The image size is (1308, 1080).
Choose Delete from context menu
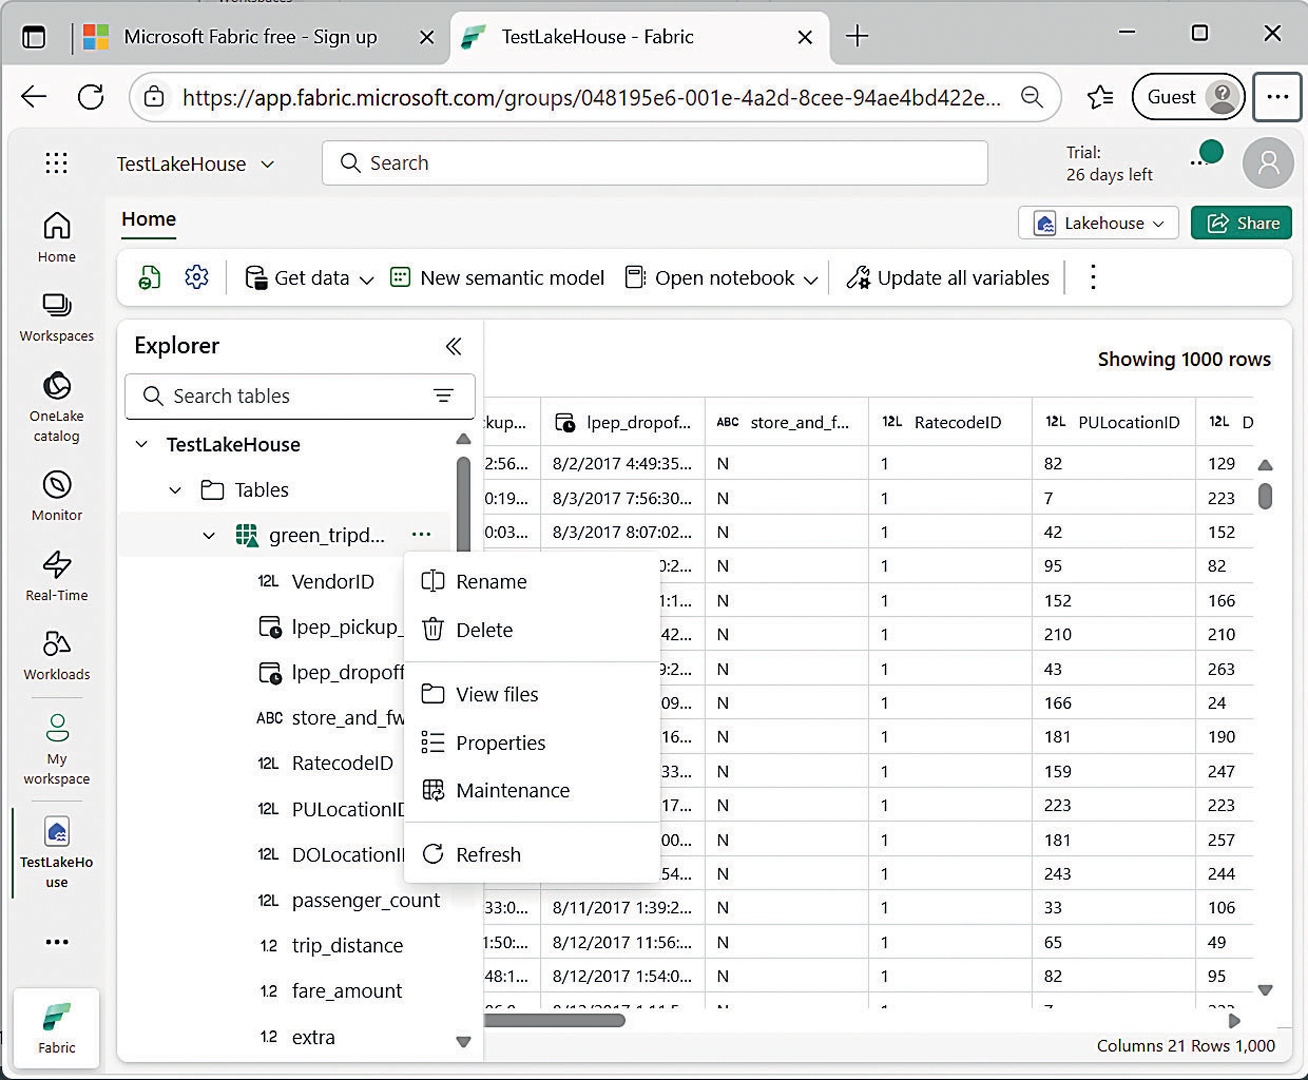(x=532, y=630)
